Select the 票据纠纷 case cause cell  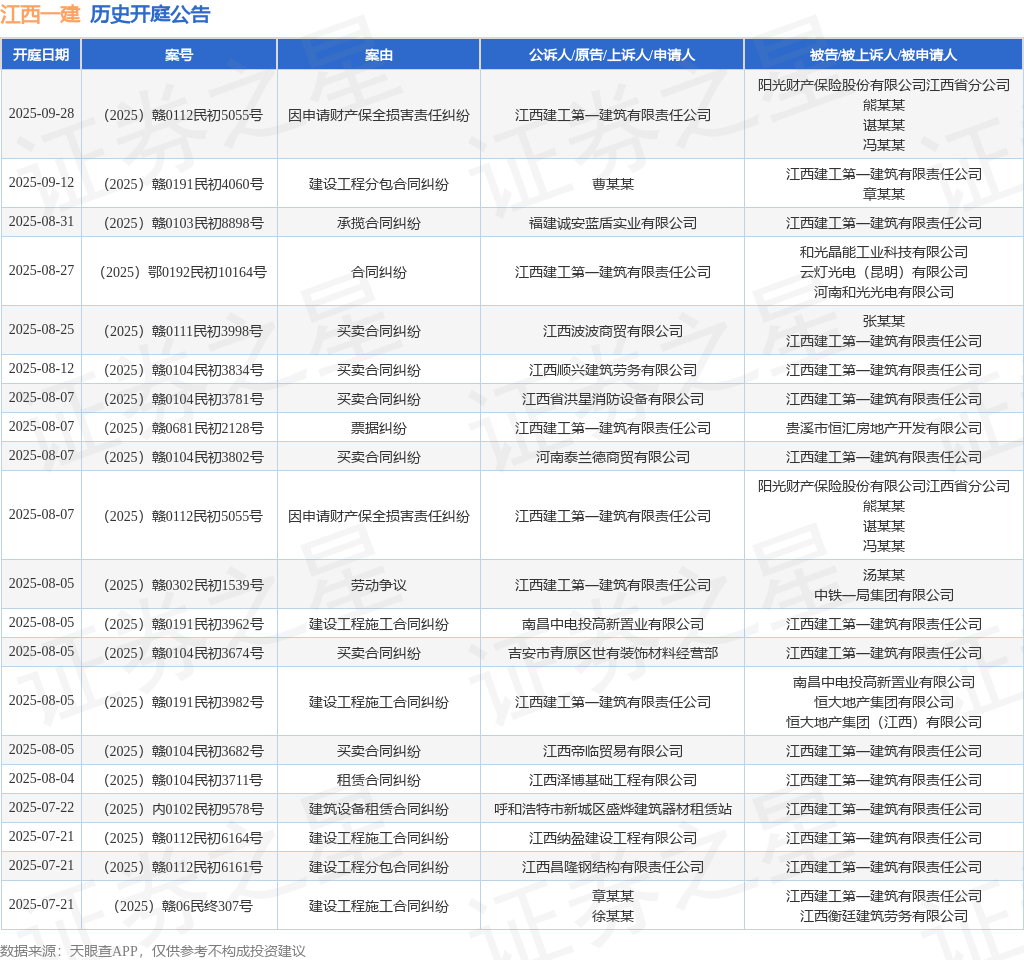click(x=379, y=428)
